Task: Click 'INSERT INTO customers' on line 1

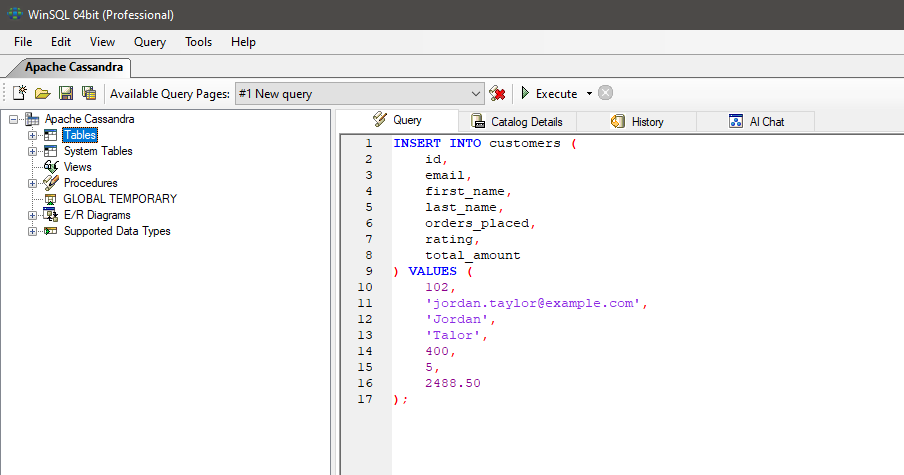Action: point(477,143)
